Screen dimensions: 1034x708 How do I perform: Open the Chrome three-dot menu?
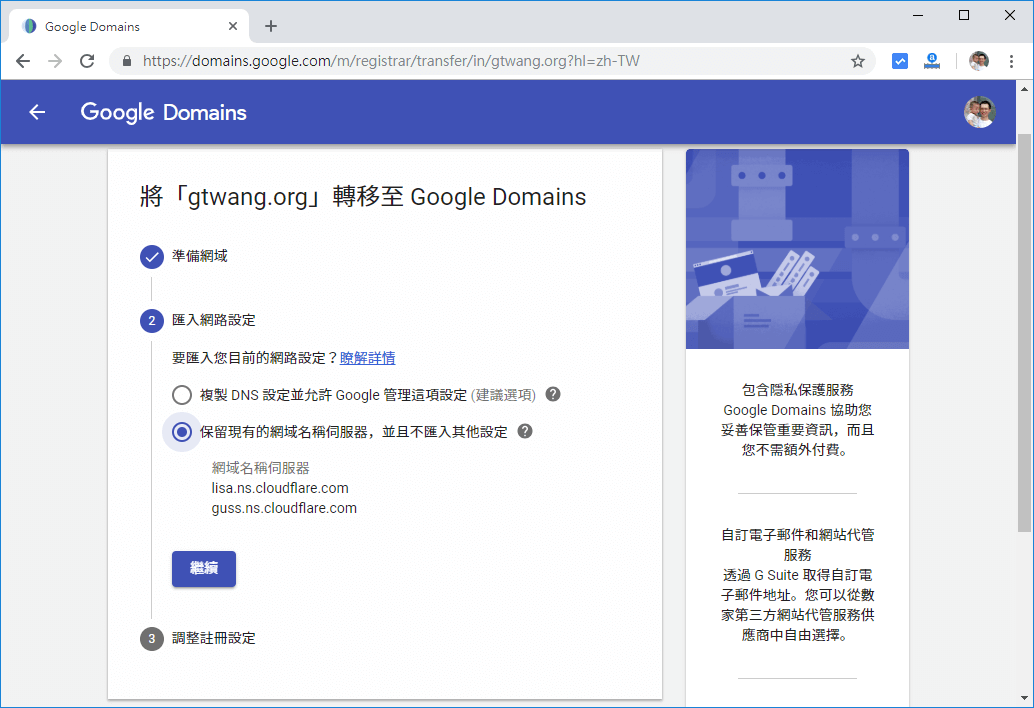click(x=1012, y=61)
